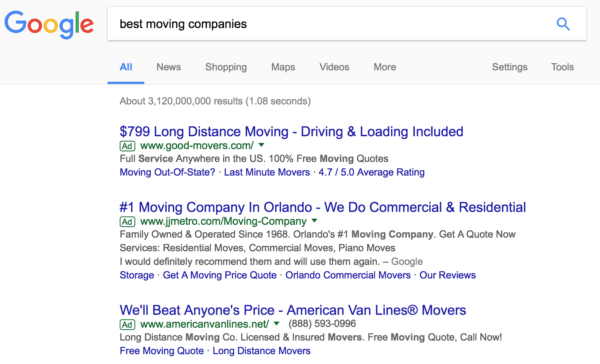
Task: Expand dropdown arrow next to www.jjmetro.com/Moving-Company
Action: click(x=314, y=221)
